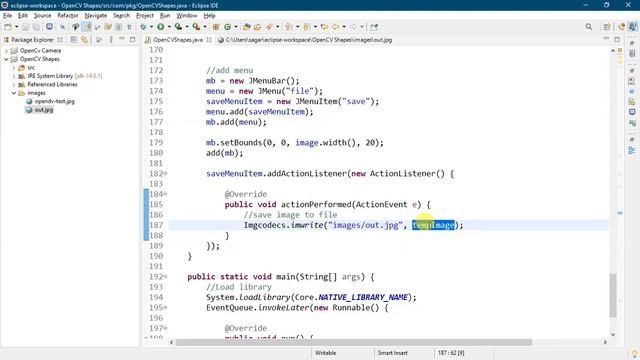Select the Package Explorer tab

(32, 40)
